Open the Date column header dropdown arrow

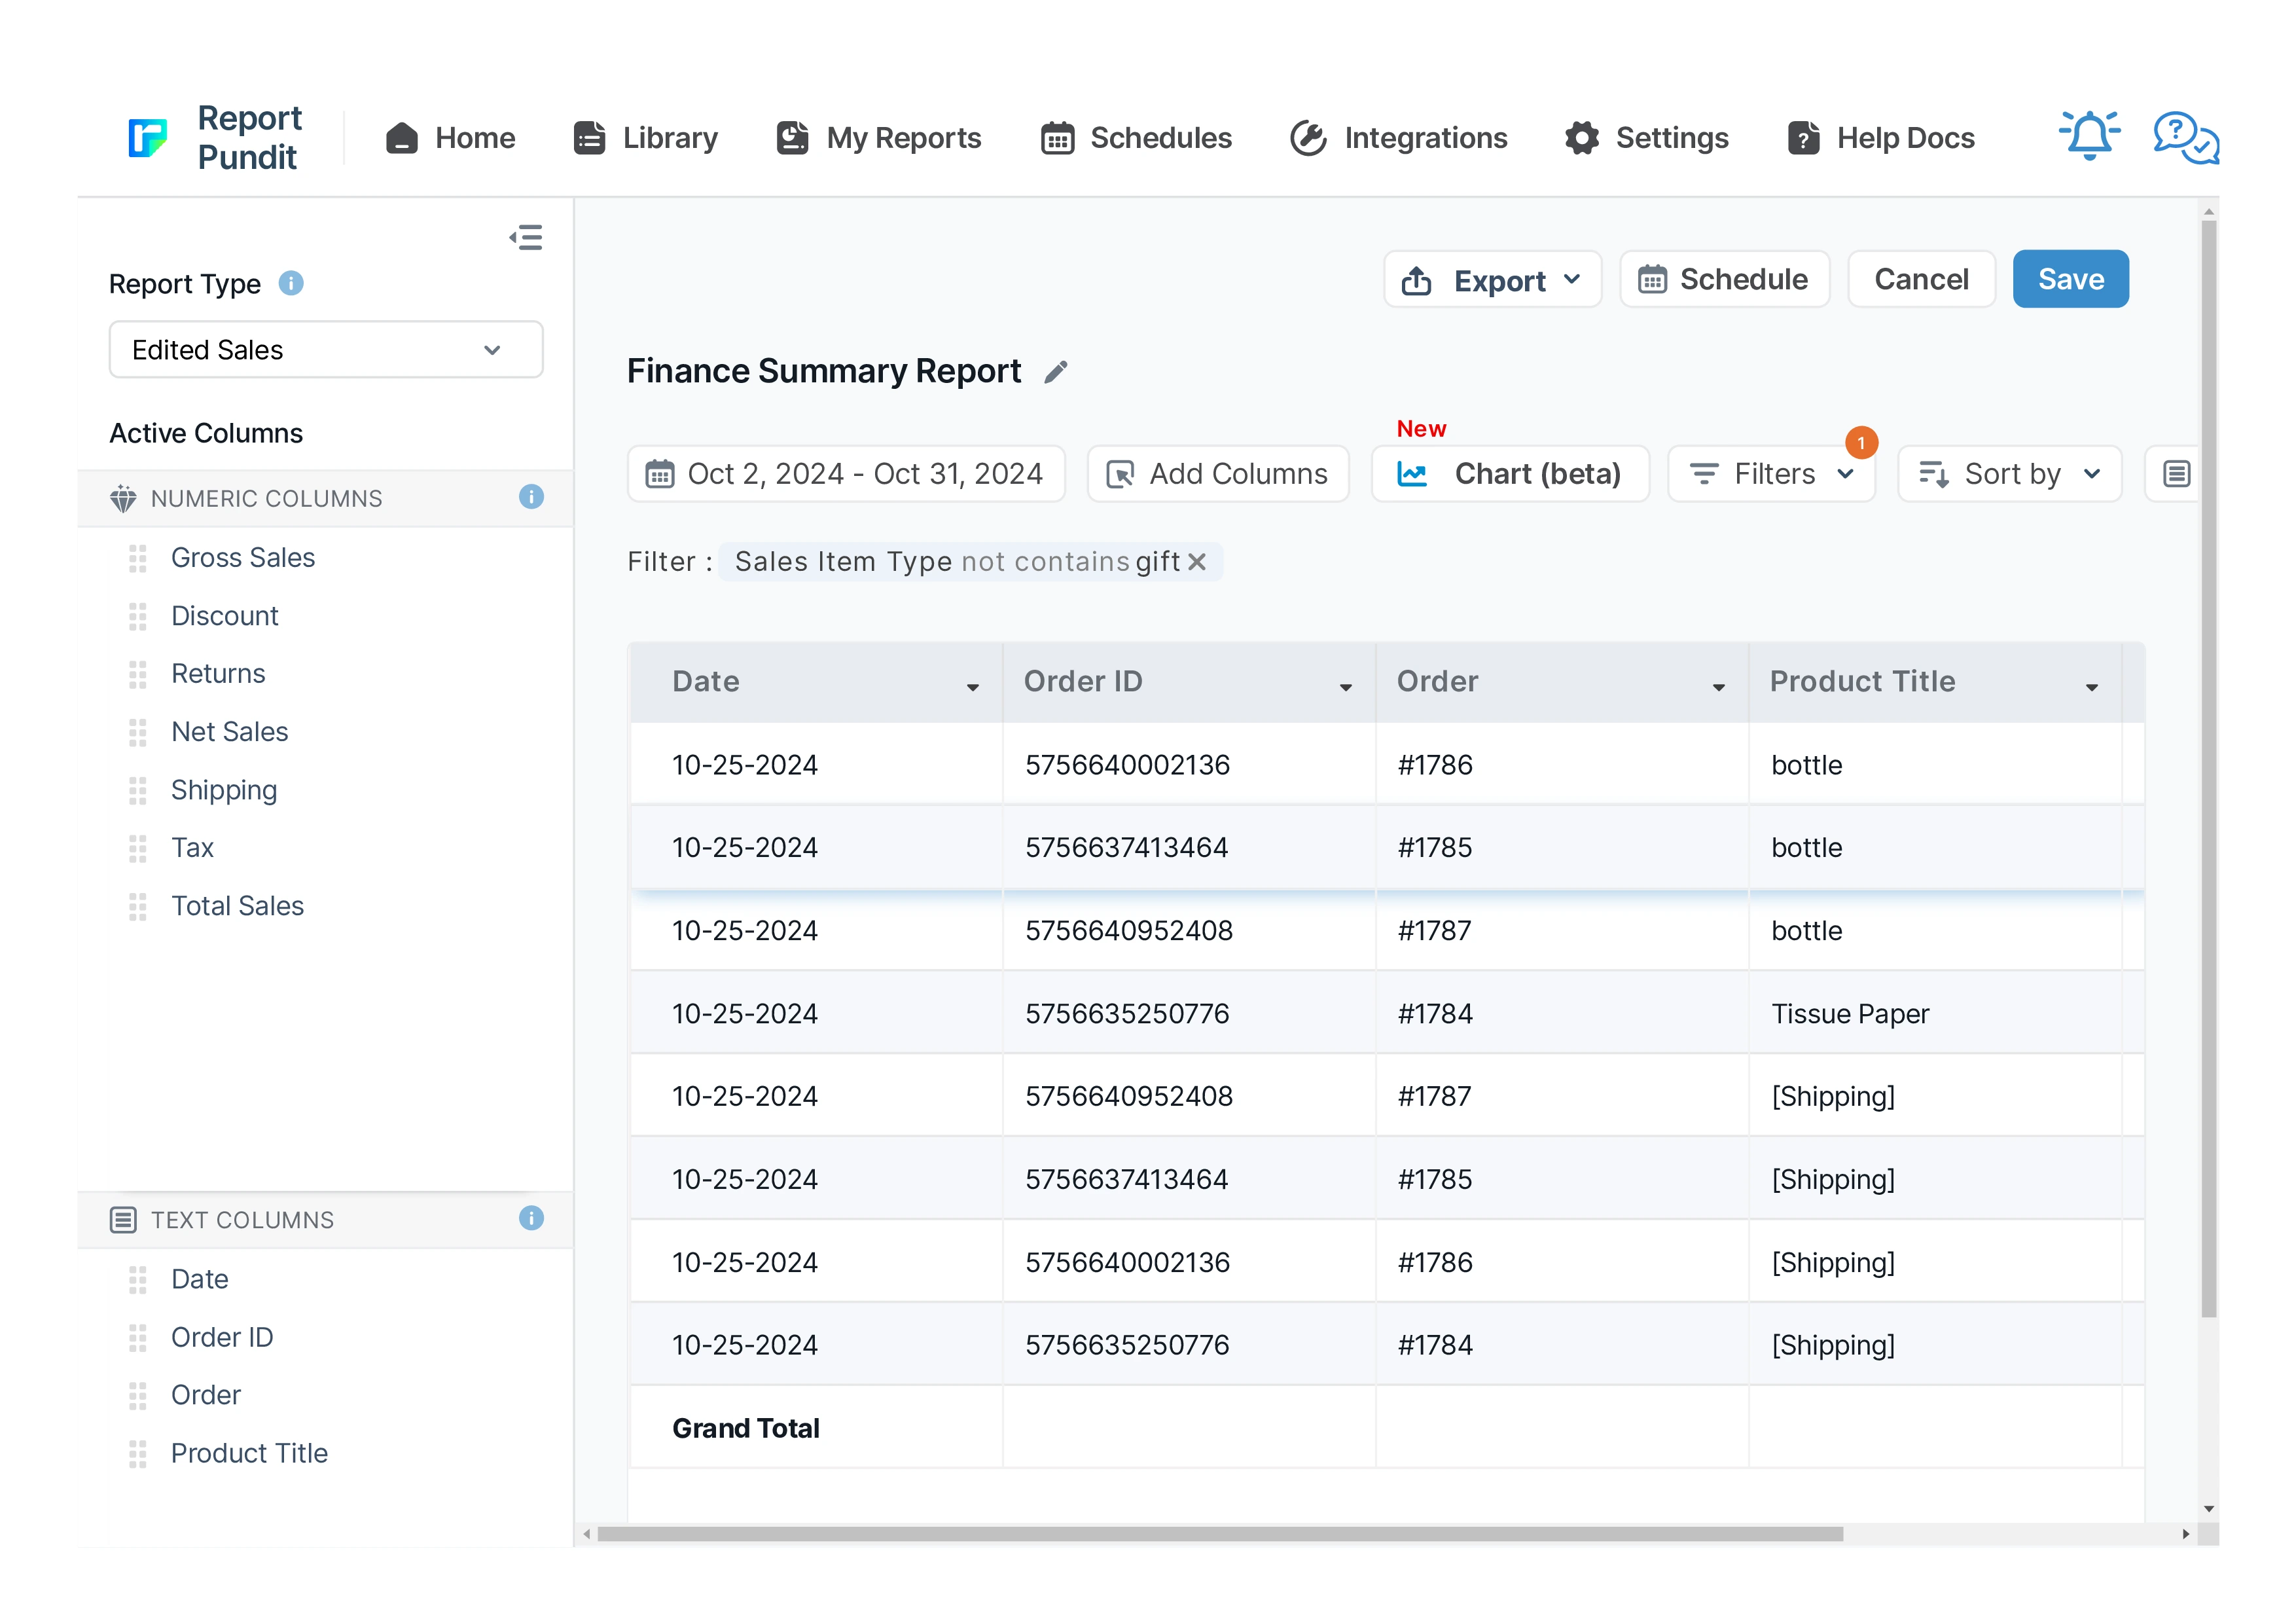point(972,687)
